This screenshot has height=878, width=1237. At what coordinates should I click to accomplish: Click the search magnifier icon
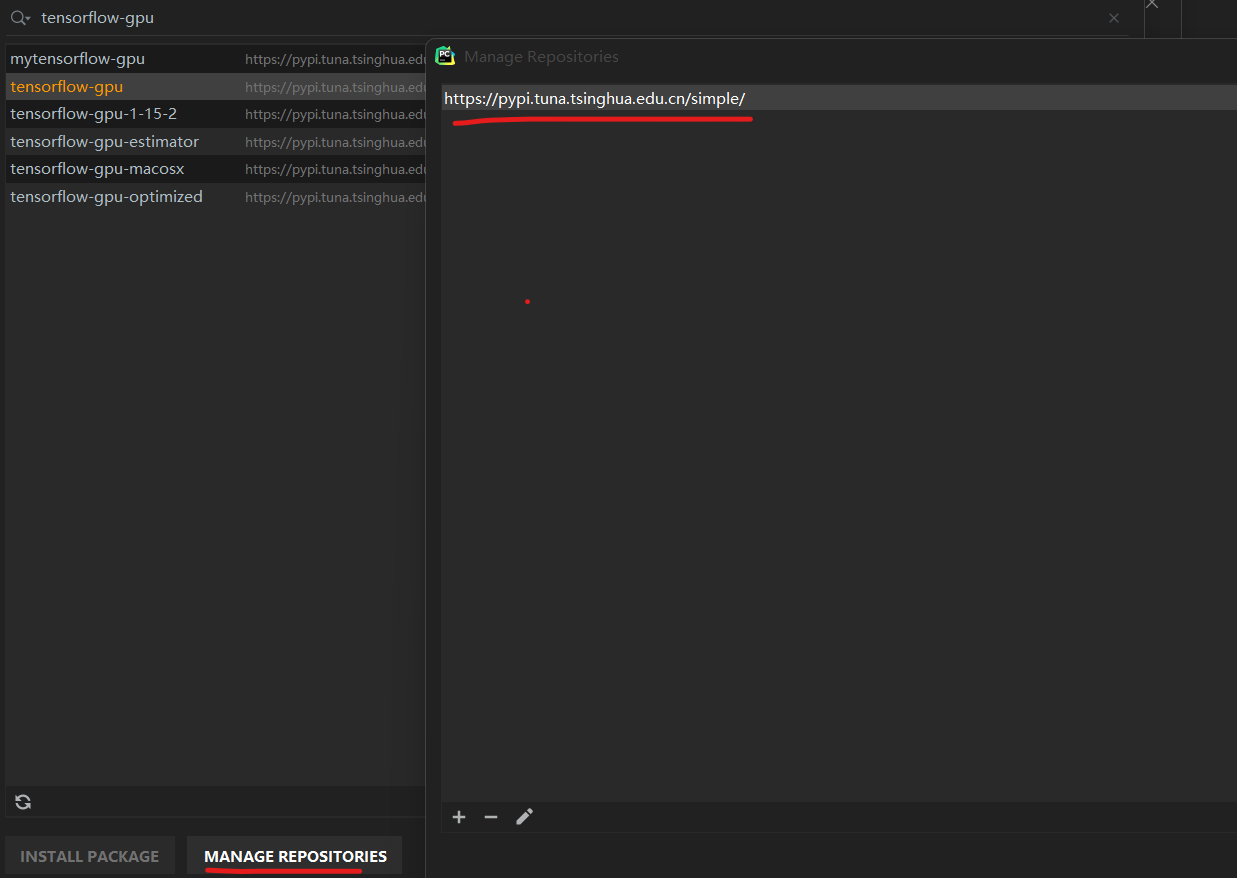(20, 18)
